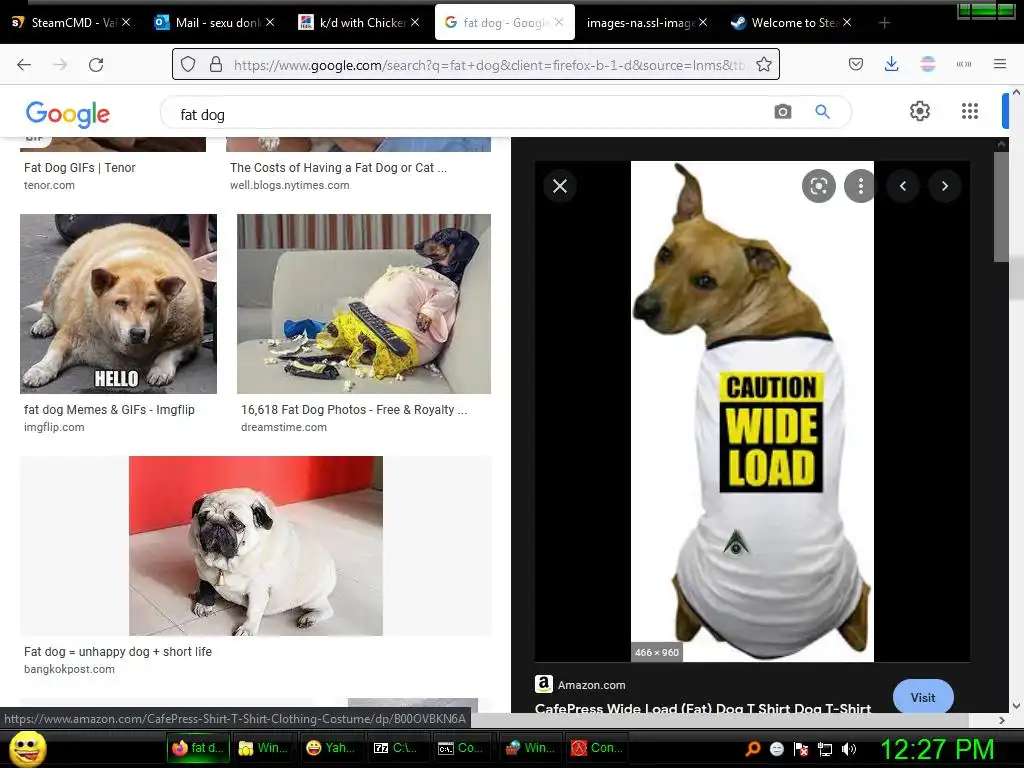Screen dimensions: 1024x768
Task: Click the page scrollbar down arrow
Action: pos(1016,705)
